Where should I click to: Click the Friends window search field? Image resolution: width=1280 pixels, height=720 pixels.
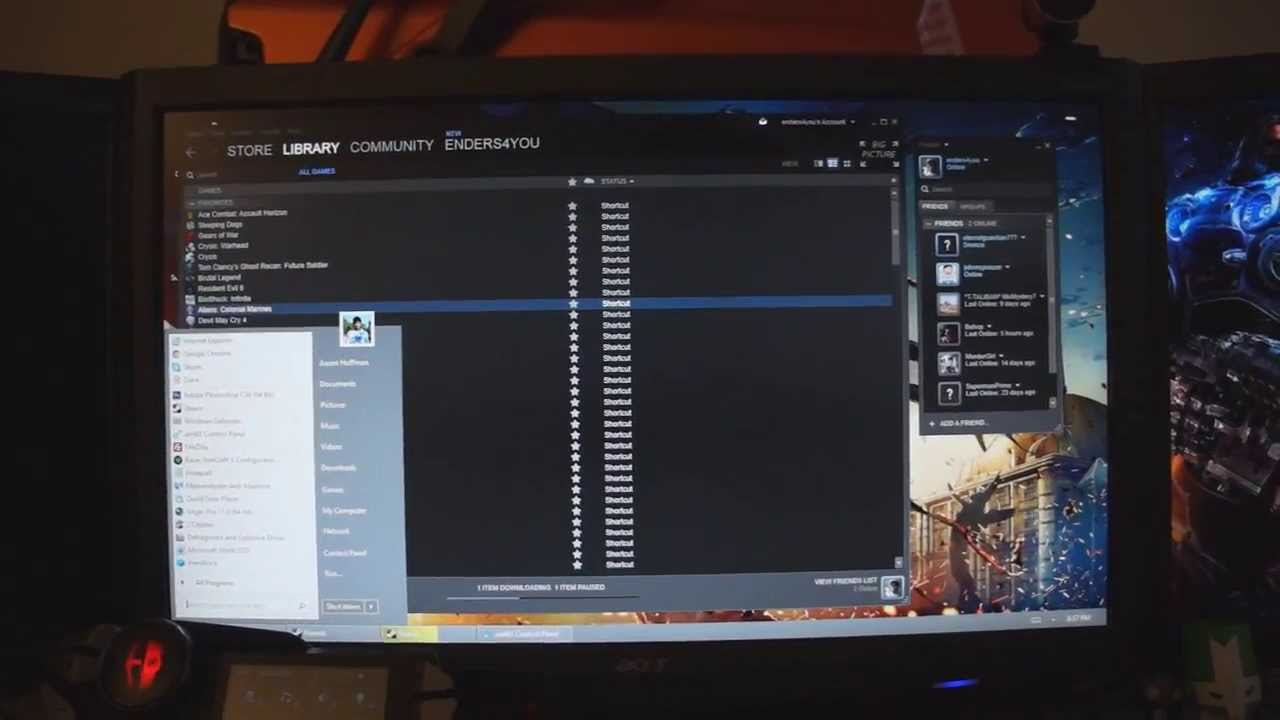point(985,189)
